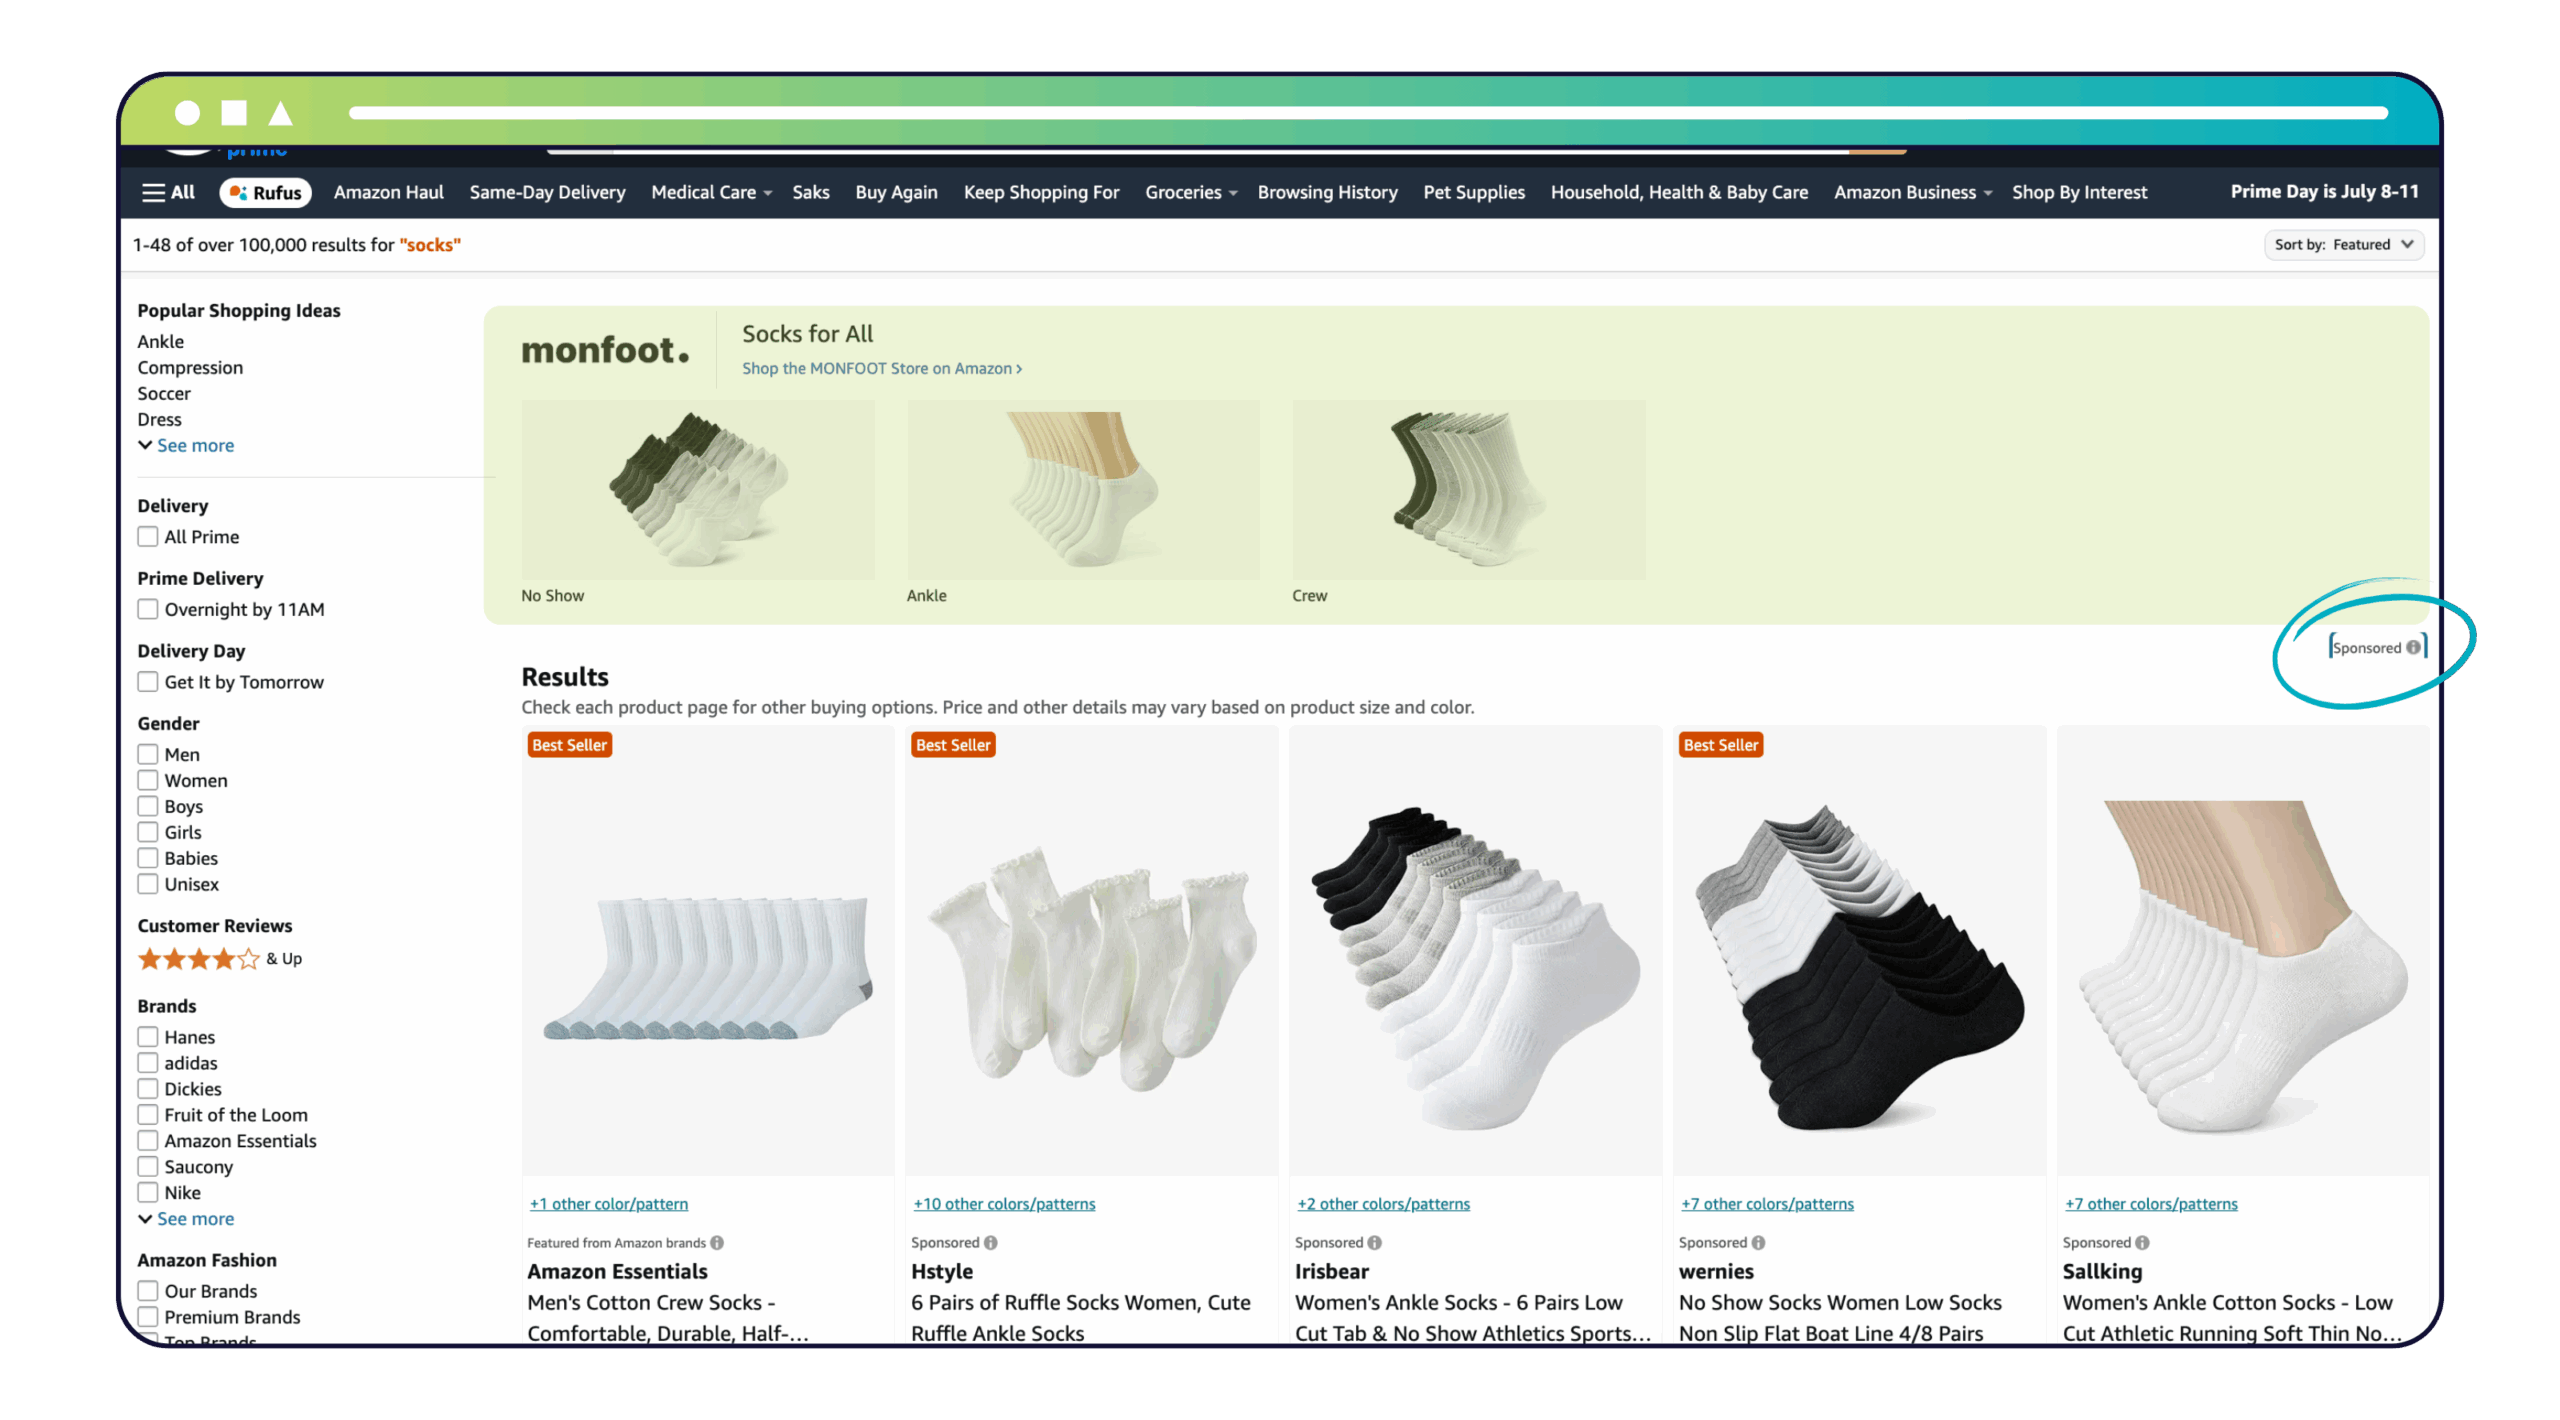The height and width of the screenshot is (1420, 2560).
Task: Click info icon next to Featured from Amazon brands
Action: (x=716, y=1242)
